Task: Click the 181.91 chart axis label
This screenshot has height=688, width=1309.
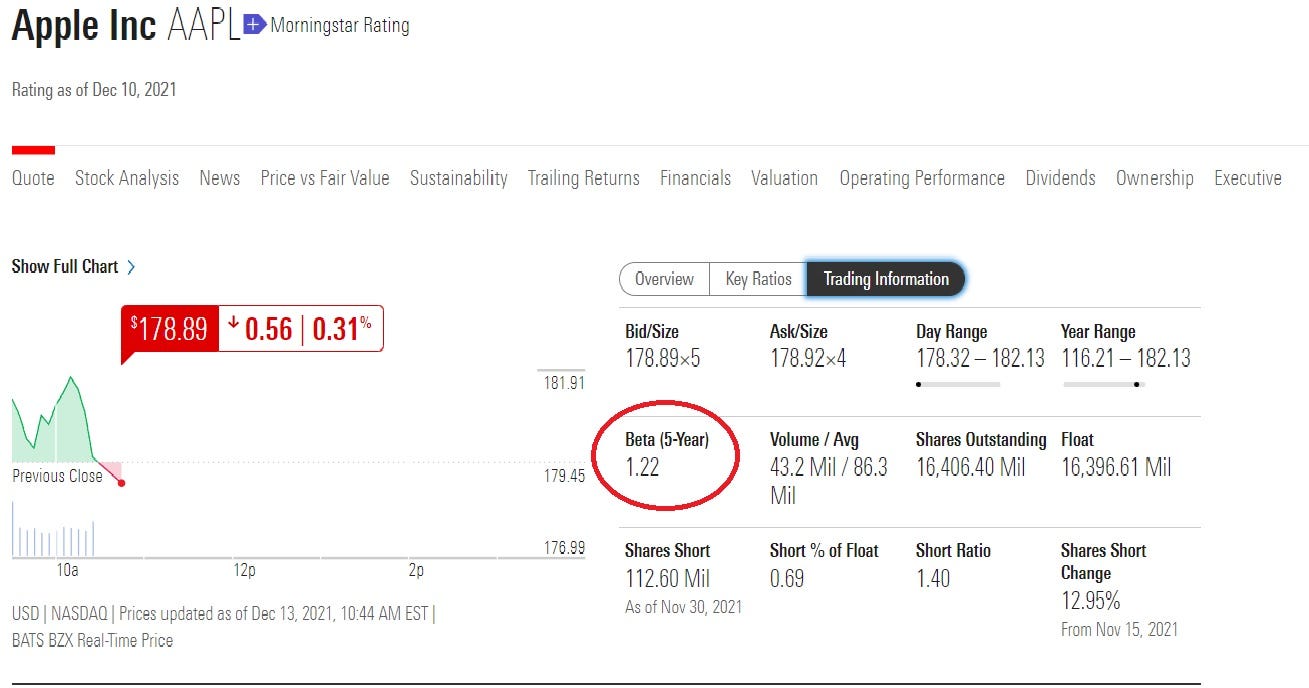Action: click(565, 383)
